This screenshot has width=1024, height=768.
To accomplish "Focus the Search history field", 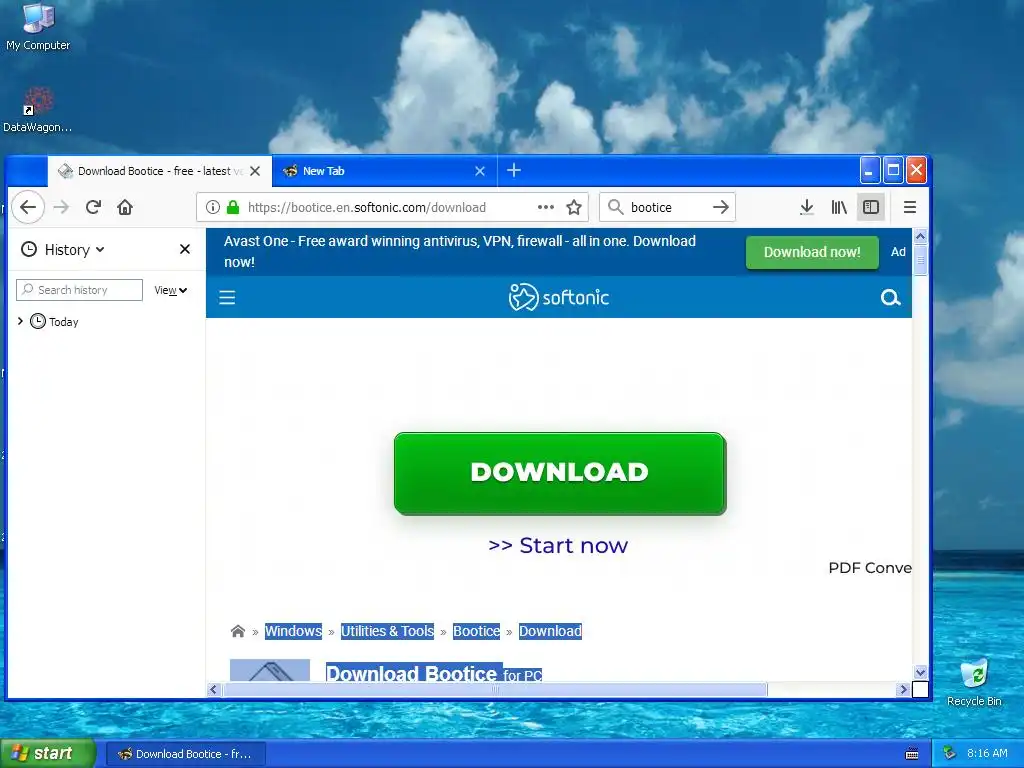I will [x=79, y=290].
